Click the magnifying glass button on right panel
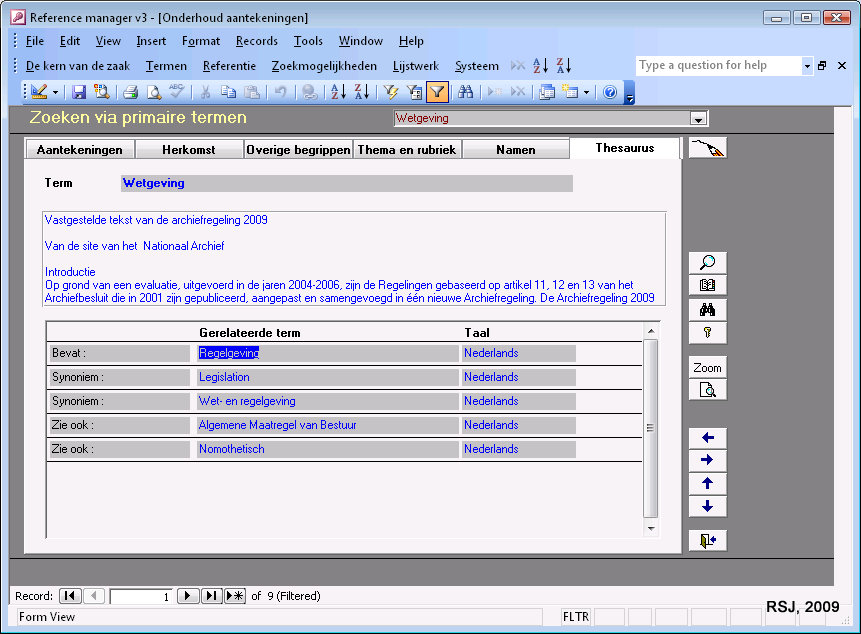This screenshot has height=634, width=861. [707, 263]
